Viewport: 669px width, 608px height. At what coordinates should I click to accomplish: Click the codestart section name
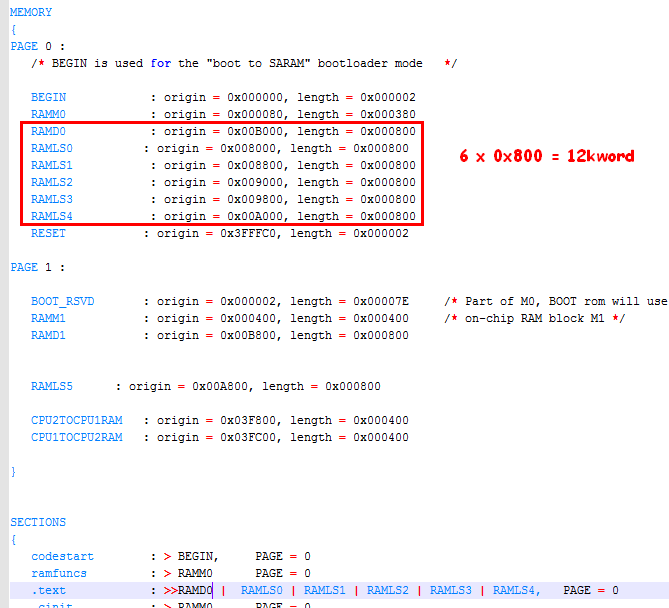pos(62,557)
